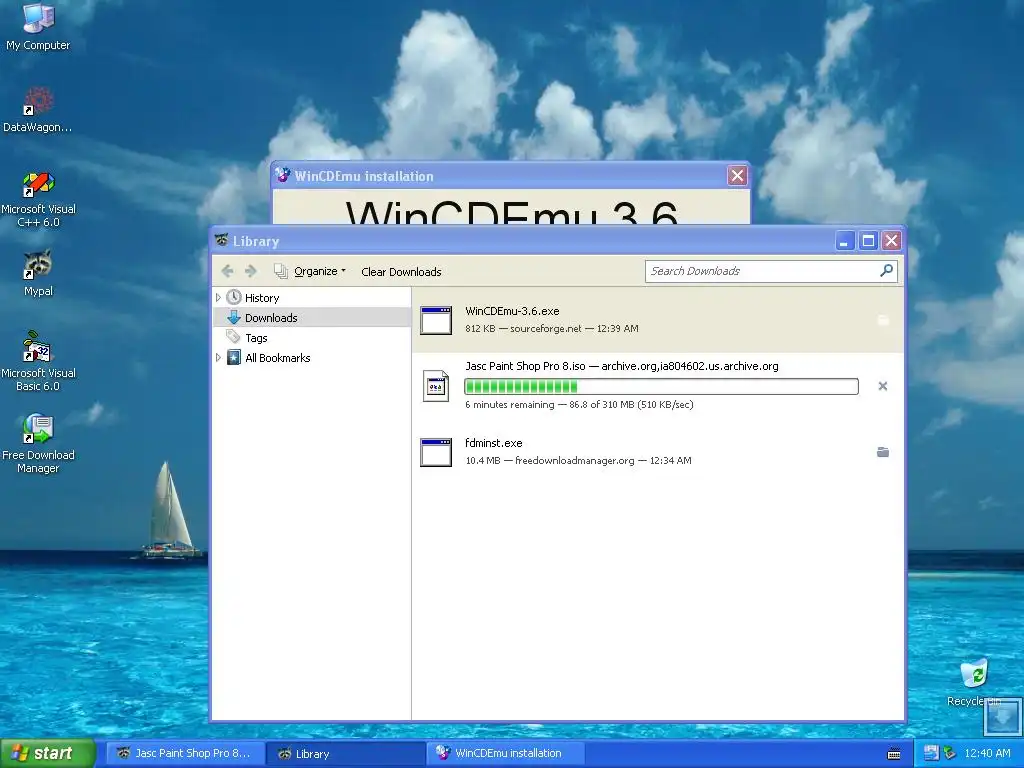Open the Organize dropdown menu
This screenshot has width=1024, height=768.
tap(310, 271)
